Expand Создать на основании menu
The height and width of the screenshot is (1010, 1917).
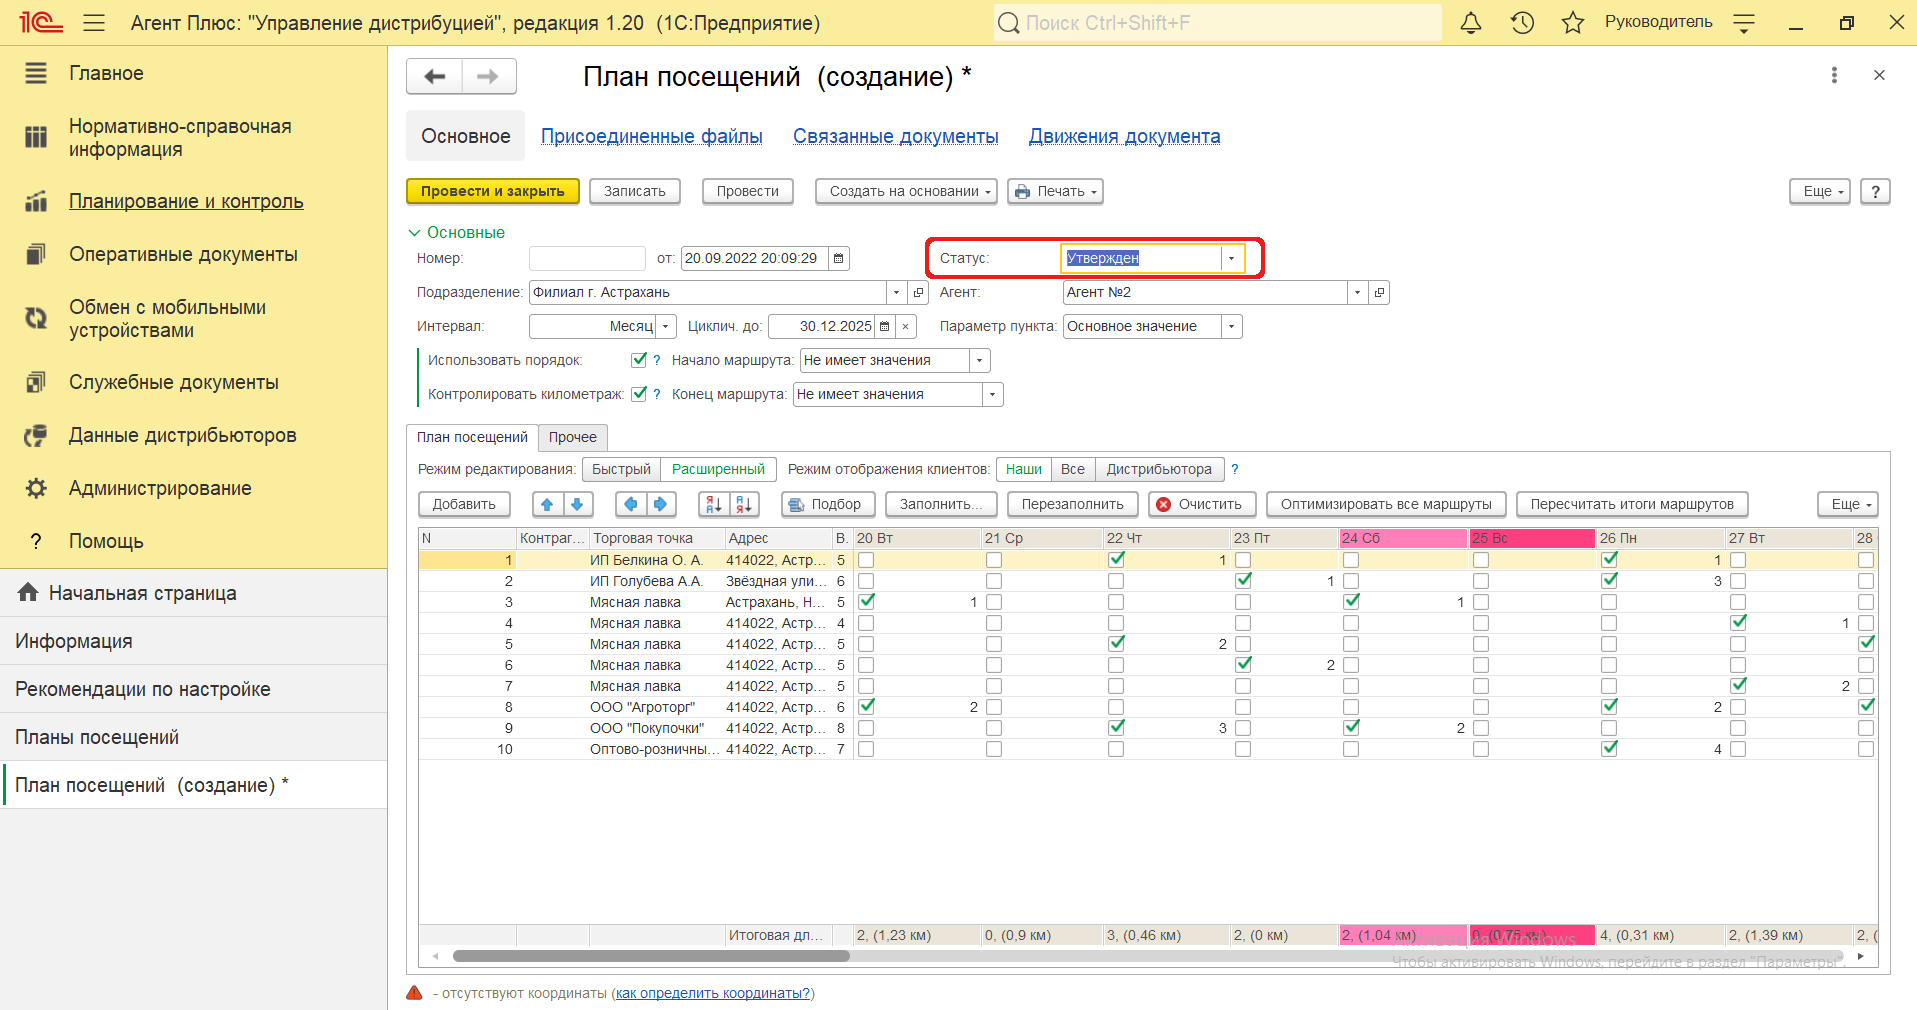(906, 191)
